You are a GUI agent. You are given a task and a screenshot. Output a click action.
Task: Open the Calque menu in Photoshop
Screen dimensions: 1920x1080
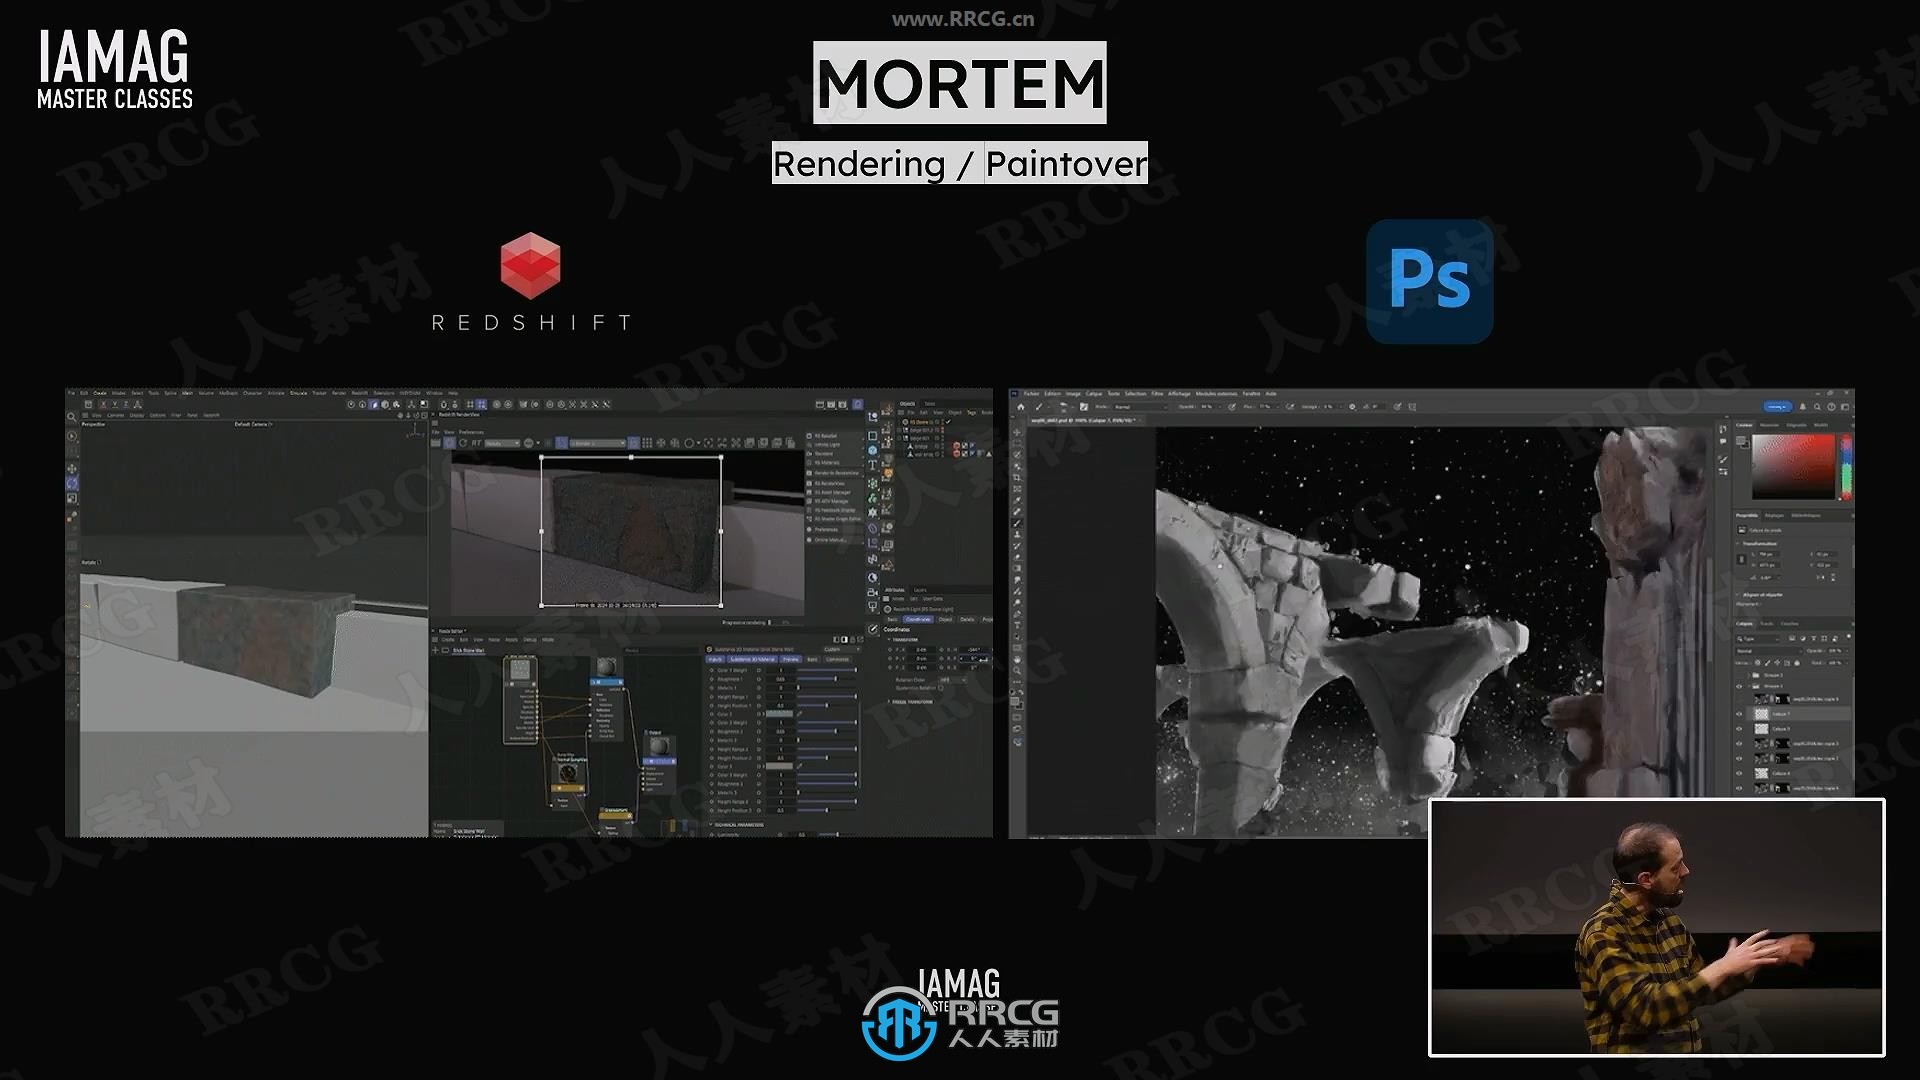pyautogui.click(x=1094, y=394)
